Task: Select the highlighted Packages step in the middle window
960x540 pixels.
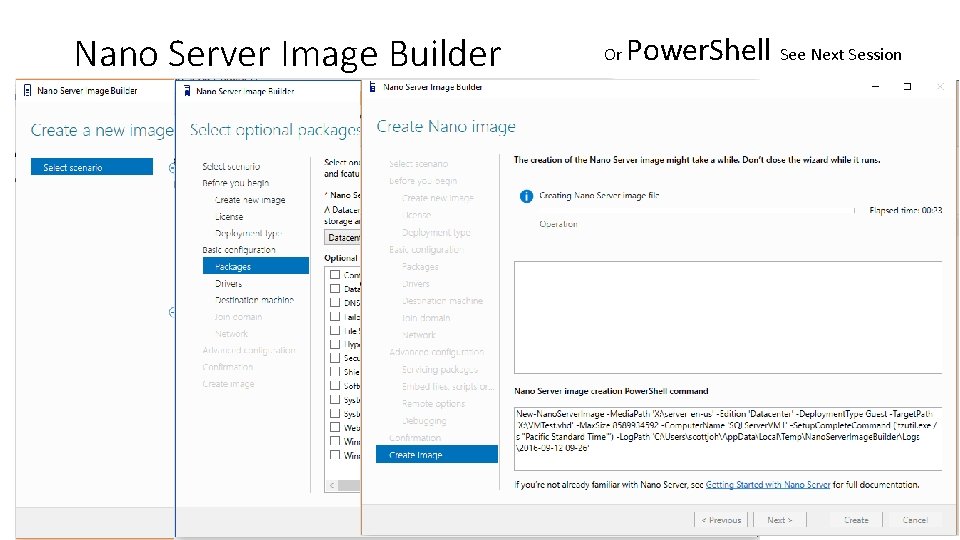Action: (x=256, y=266)
